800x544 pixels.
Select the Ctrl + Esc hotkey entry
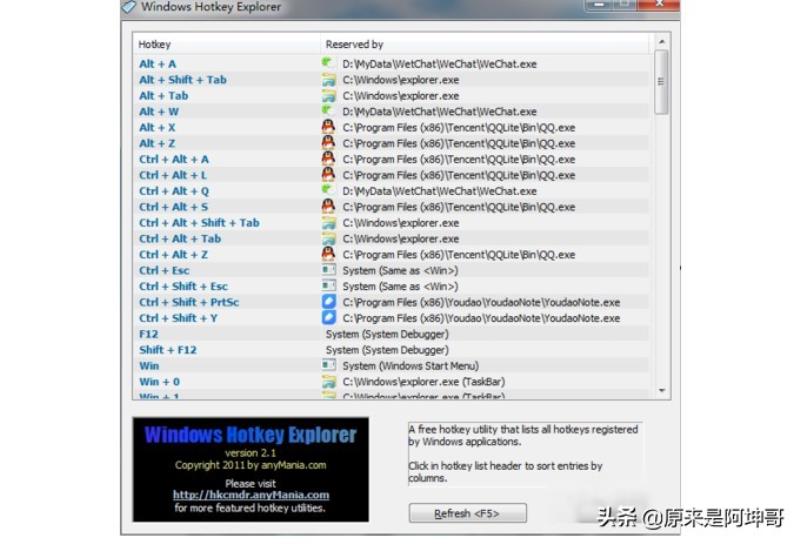point(164,270)
